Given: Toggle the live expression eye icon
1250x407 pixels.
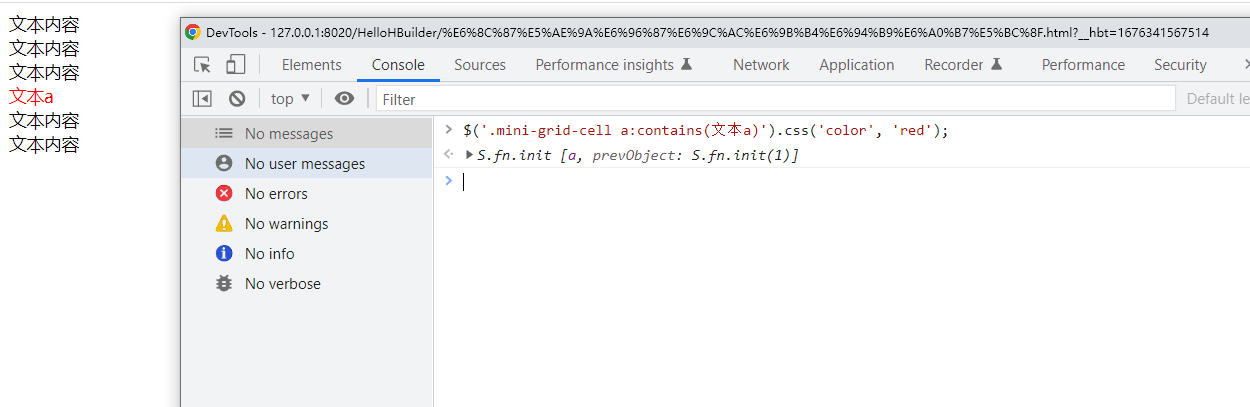Looking at the screenshot, I should click(344, 99).
